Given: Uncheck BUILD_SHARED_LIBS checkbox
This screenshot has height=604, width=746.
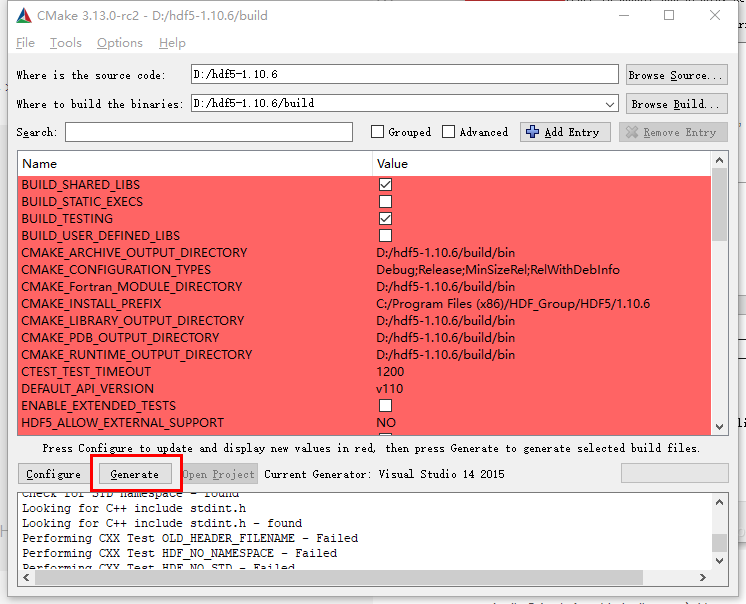Looking at the screenshot, I should click(385, 185).
